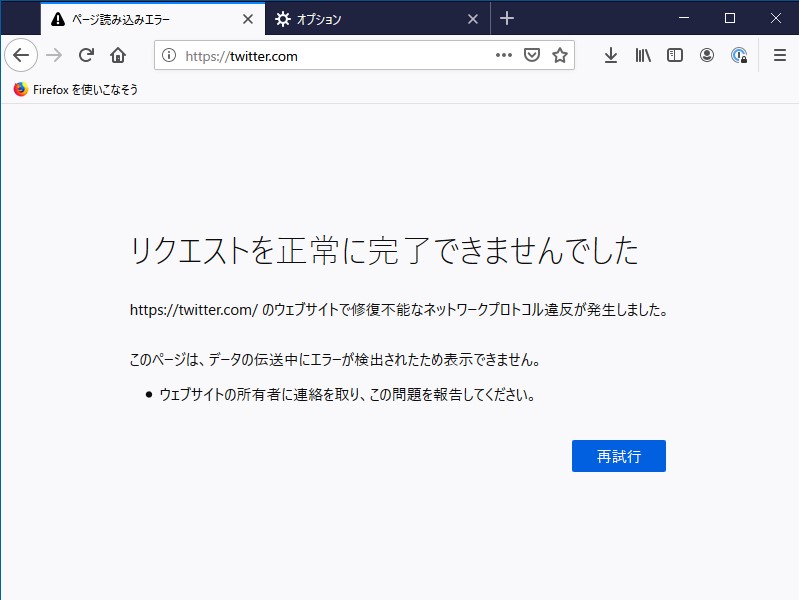Click the forward navigation arrow
This screenshot has height=600, width=799.
54,55
